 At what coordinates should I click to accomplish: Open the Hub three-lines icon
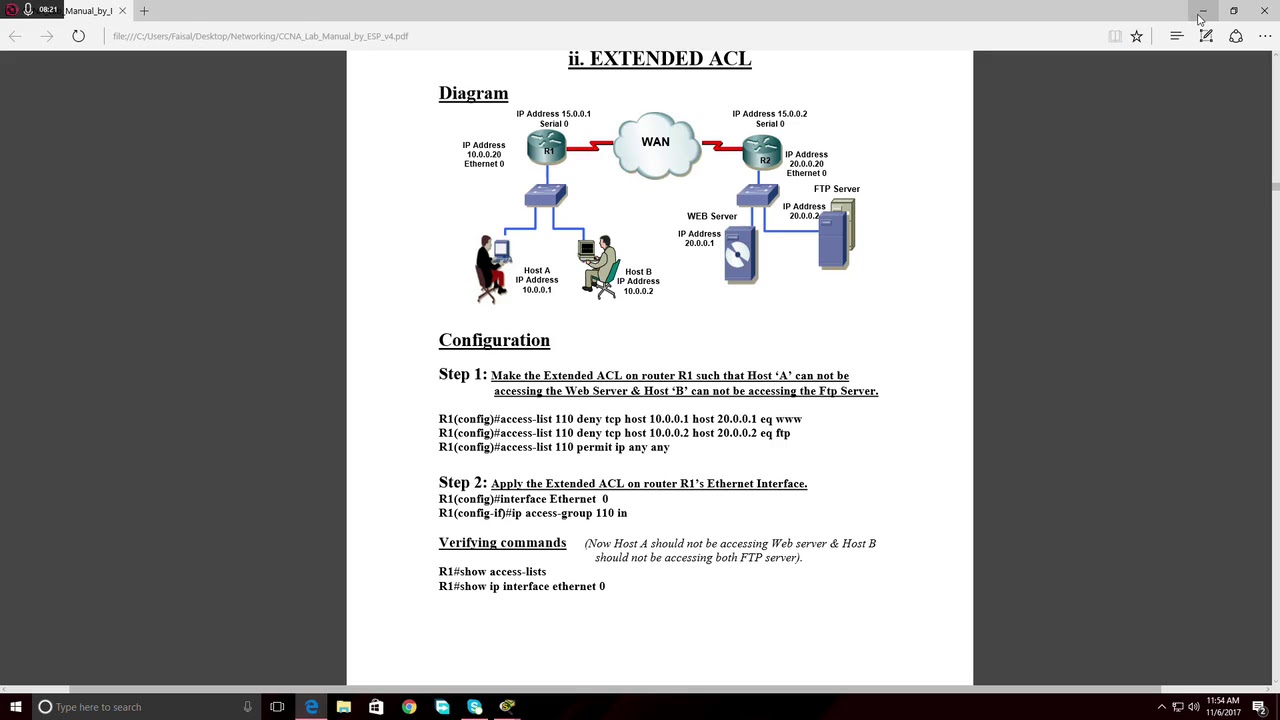pyautogui.click(x=1176, y=36)
